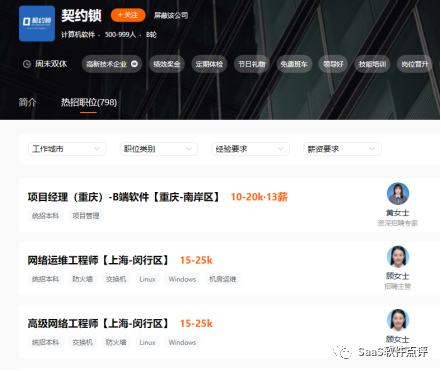The height and width of the screenshot is (371, 441).
Task: Open the 项目经理（重庆）-B端软件 job listing
Action: coord(124,197)
